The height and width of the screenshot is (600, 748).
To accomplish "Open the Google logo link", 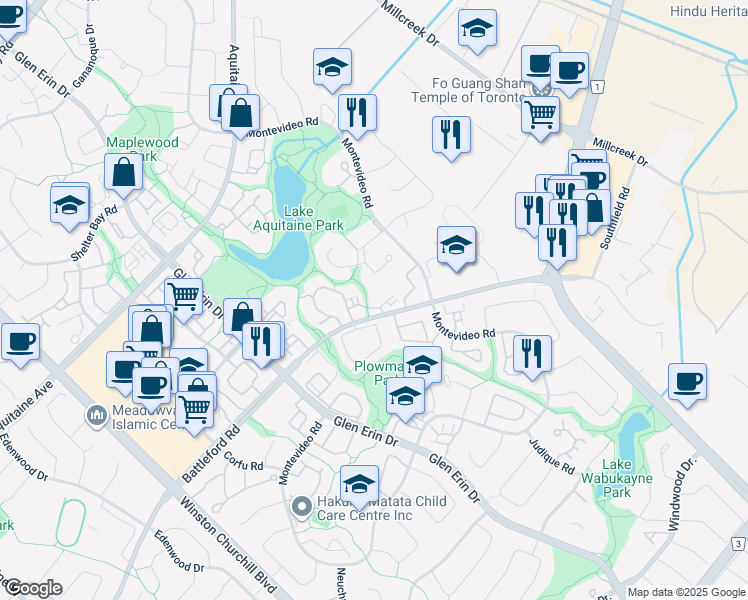I will [33, 588].
